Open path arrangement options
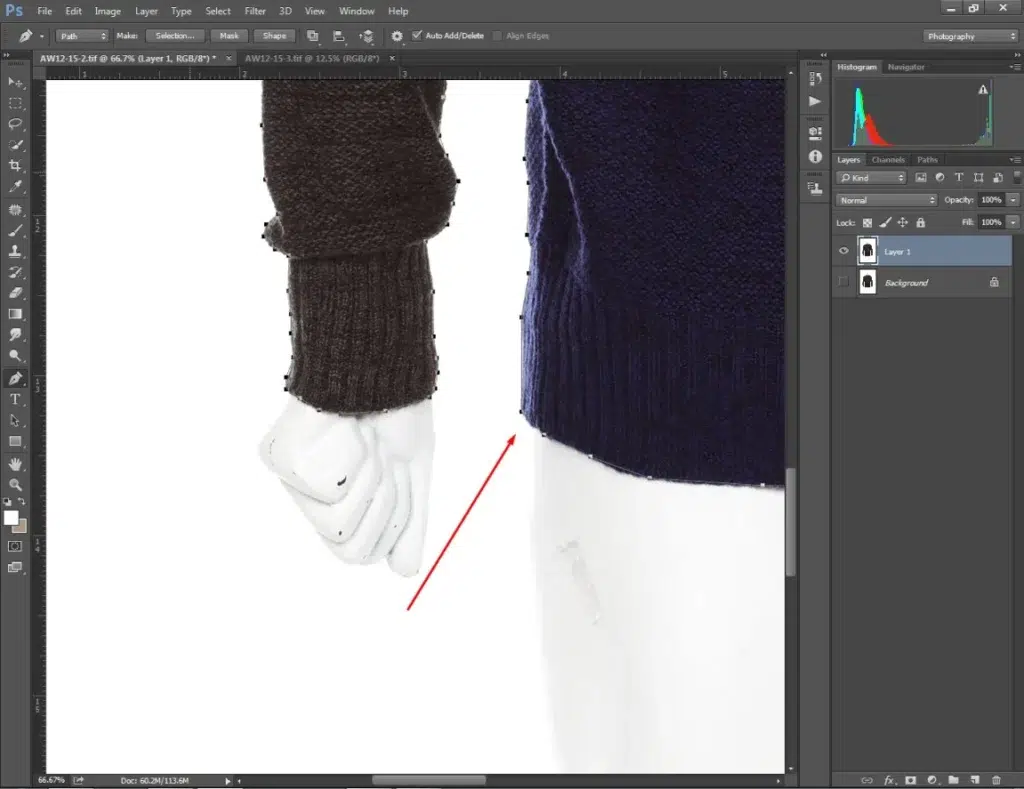1024x789 pixels. 366,36
